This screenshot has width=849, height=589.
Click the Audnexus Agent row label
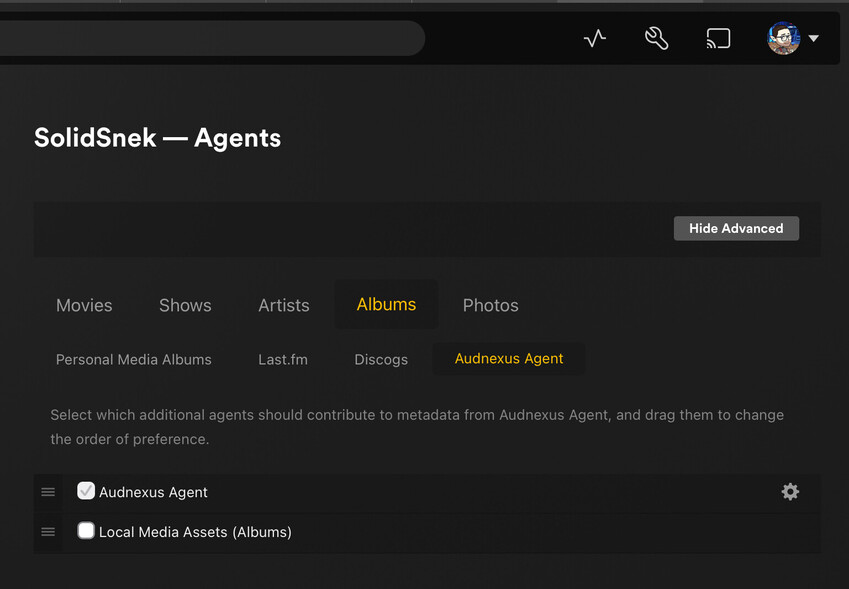pyautogui.click(x=153, y=492)
